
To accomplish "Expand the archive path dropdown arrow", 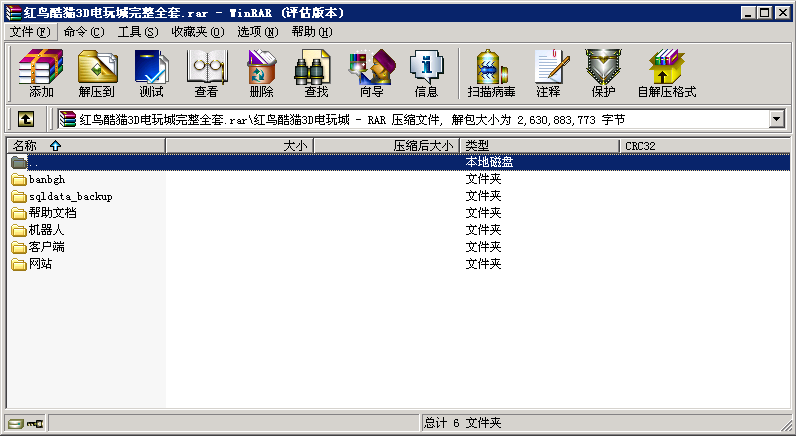I will coord(776,119).
